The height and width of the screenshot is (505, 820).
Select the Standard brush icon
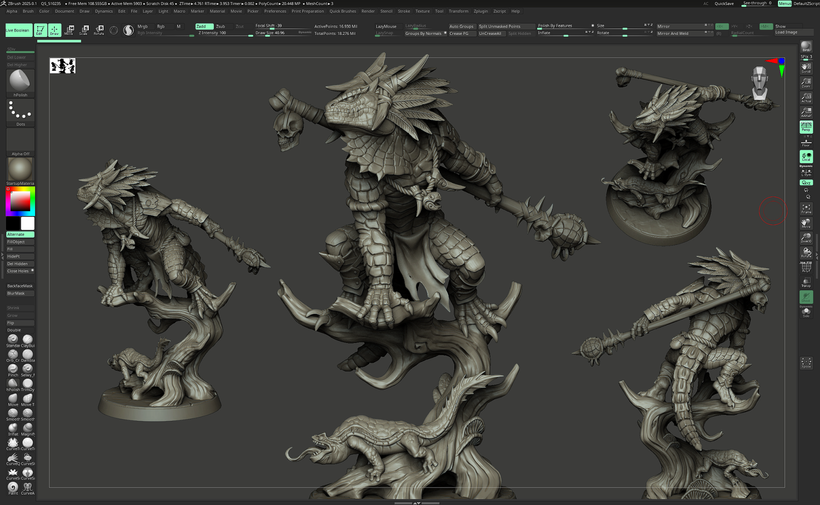click(13, 340)
